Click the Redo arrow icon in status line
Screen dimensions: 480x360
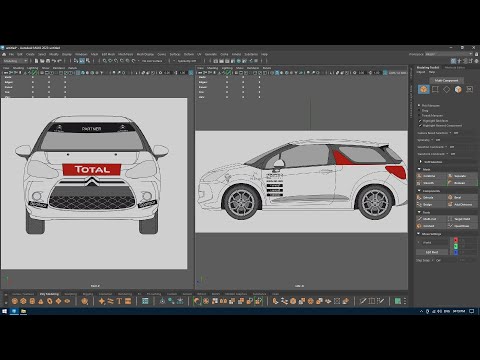pos(60,61)
